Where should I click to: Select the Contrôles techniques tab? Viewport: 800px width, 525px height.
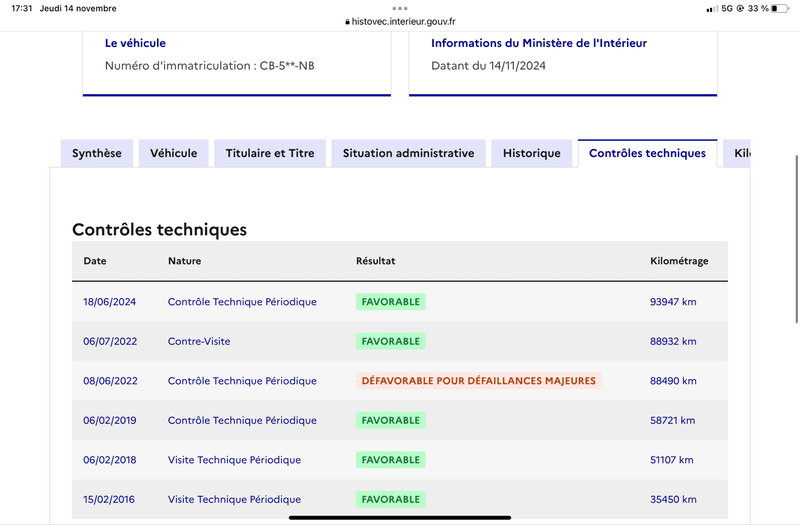(647, 153)
